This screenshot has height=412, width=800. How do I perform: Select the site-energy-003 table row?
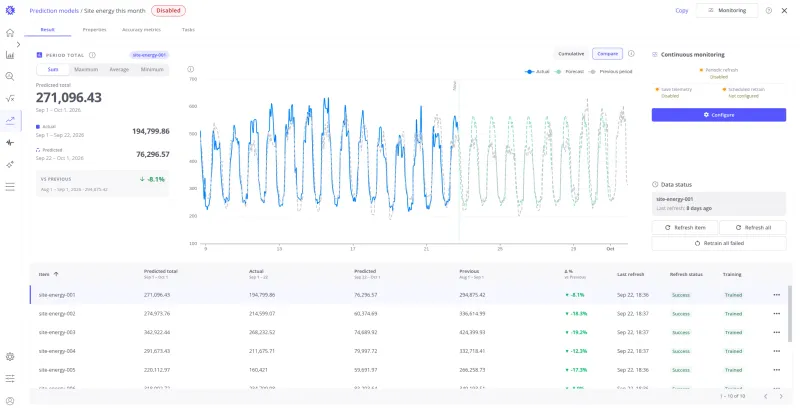(408, 332)
